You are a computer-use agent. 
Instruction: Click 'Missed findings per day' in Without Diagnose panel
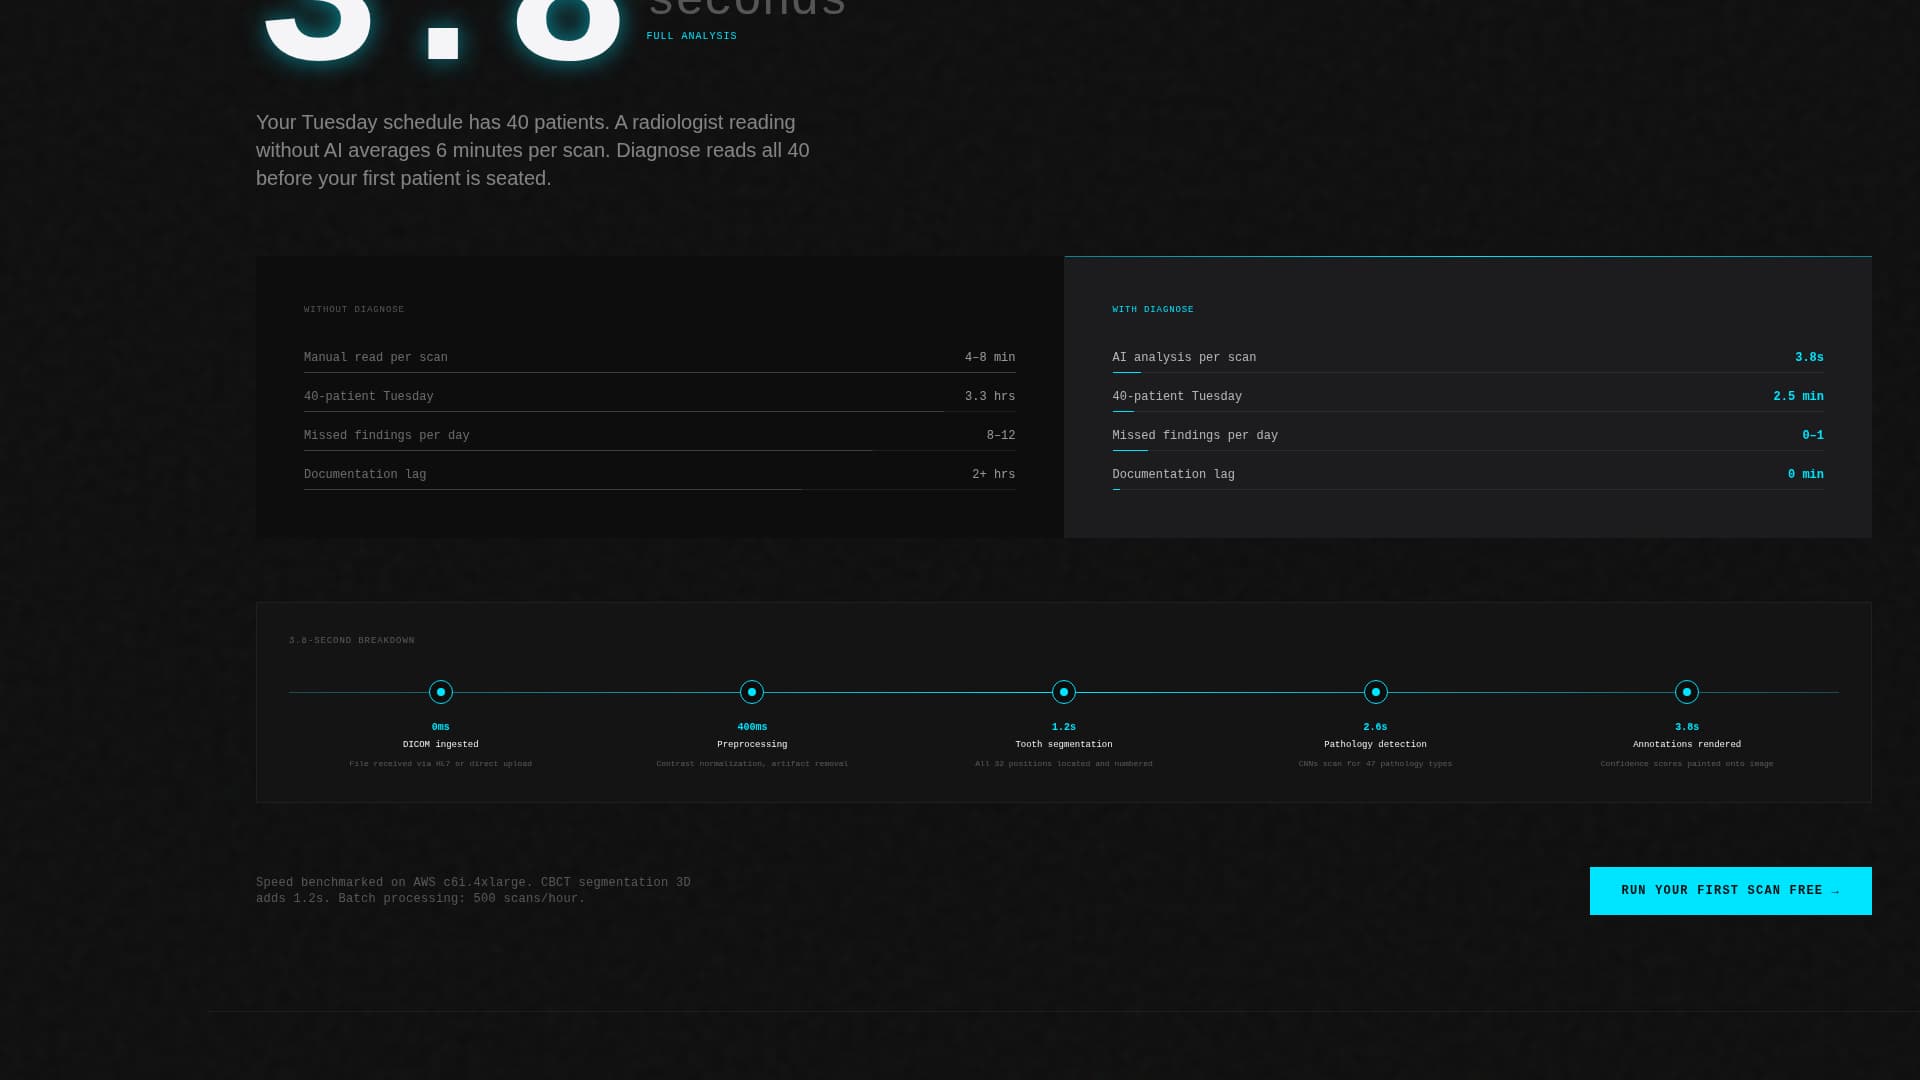click(387, 436)
